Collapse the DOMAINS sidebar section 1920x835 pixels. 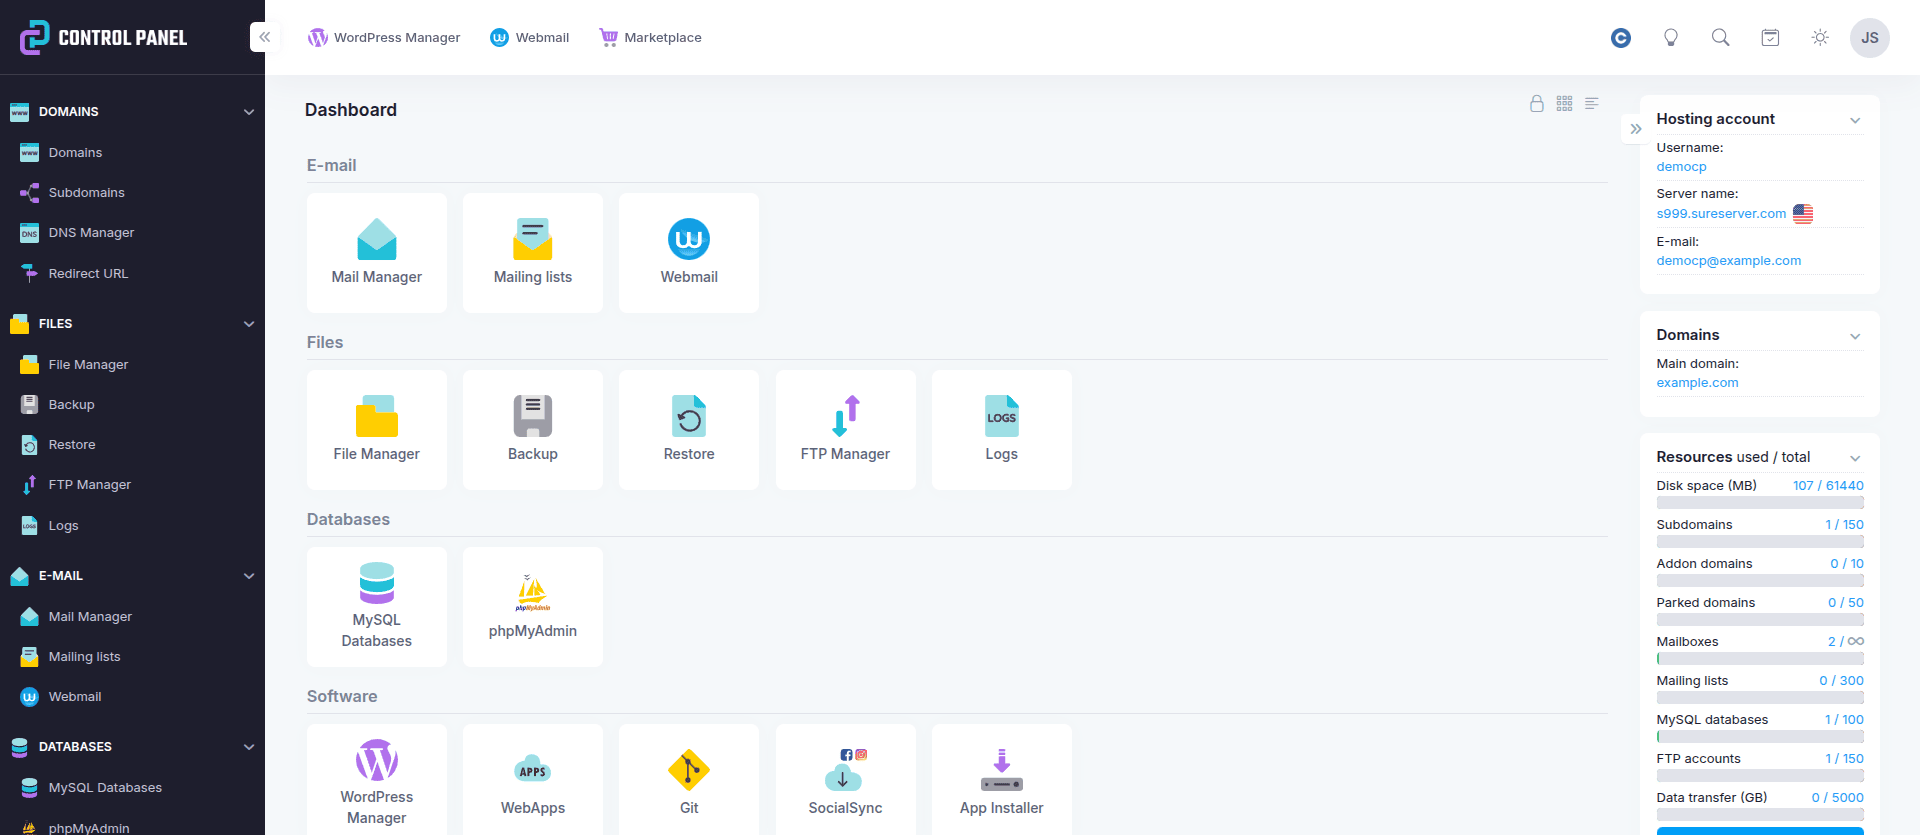click(249, 112)
